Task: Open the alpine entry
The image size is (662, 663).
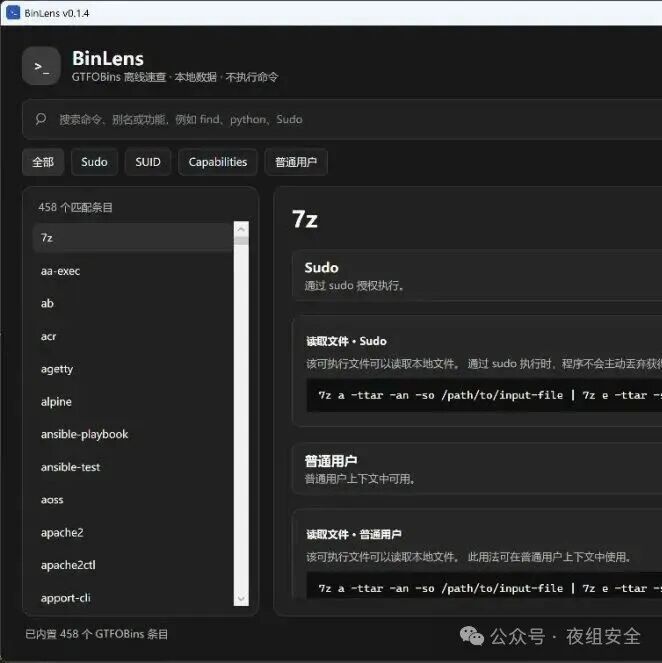Action: click(x=133, y=402)
